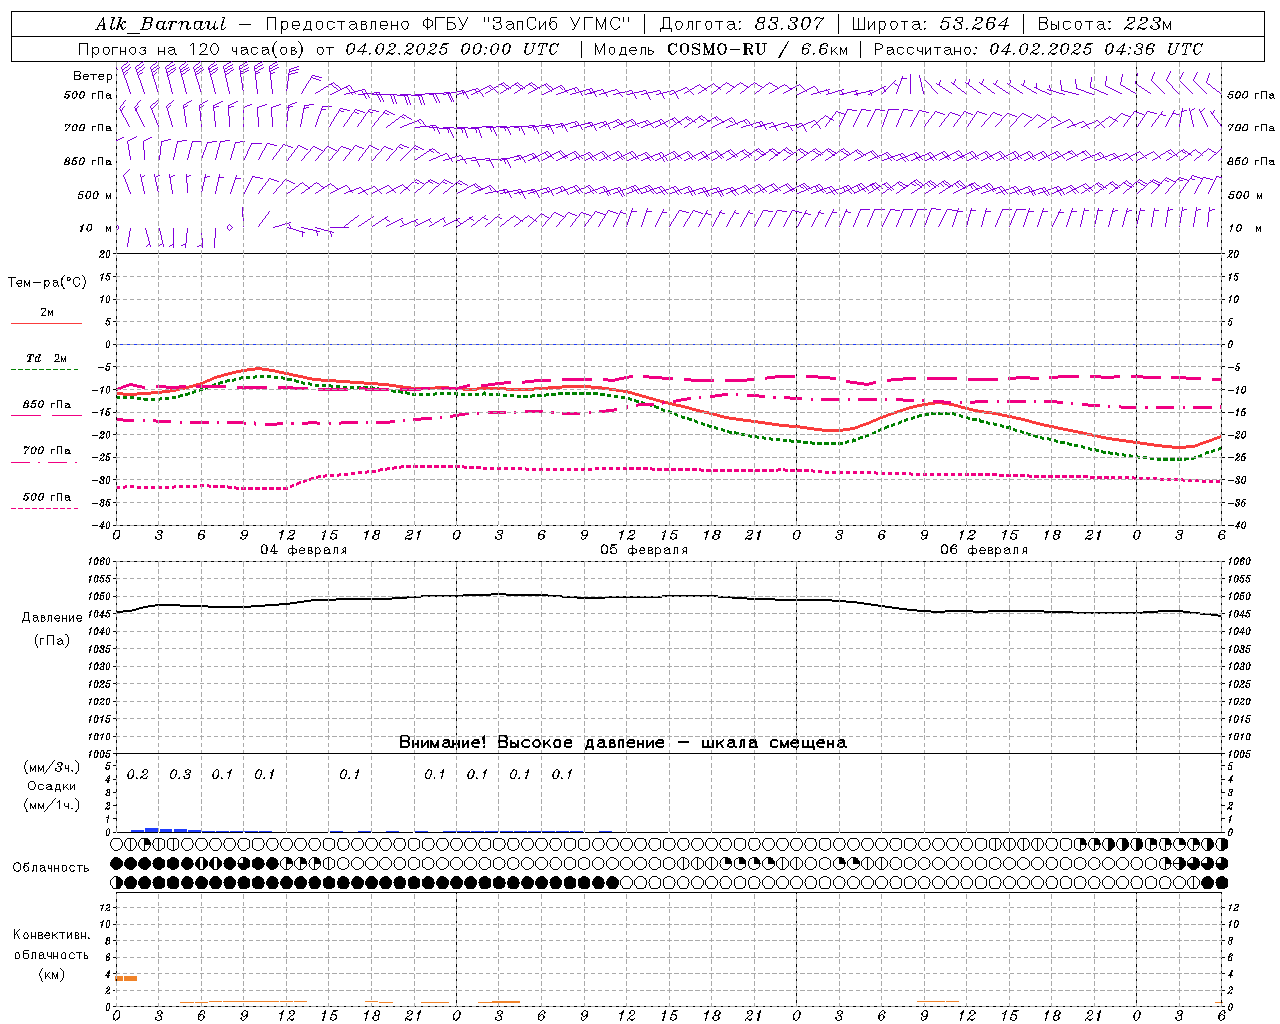Click the 'Тем-ра(°C)' temperature axis label
The width and height of the screenshot is (1280, 1024).
(x=47, y=282)
